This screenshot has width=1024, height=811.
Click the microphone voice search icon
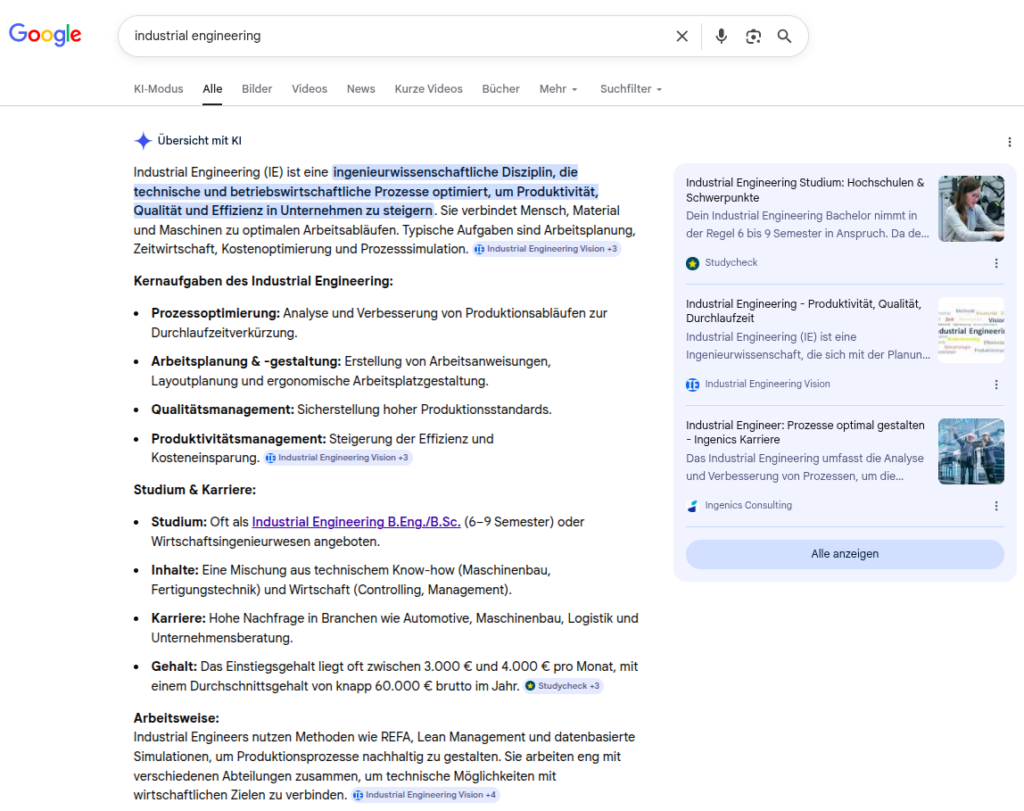[721, 36]
